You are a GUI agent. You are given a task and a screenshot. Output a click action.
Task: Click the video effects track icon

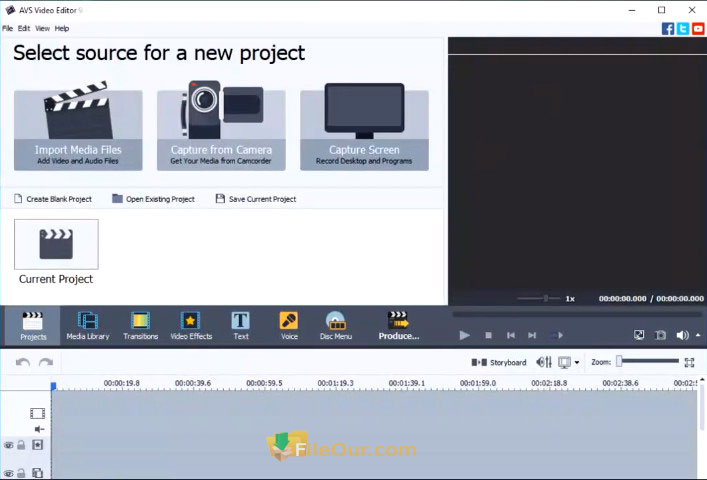click(x=37, y=445)
